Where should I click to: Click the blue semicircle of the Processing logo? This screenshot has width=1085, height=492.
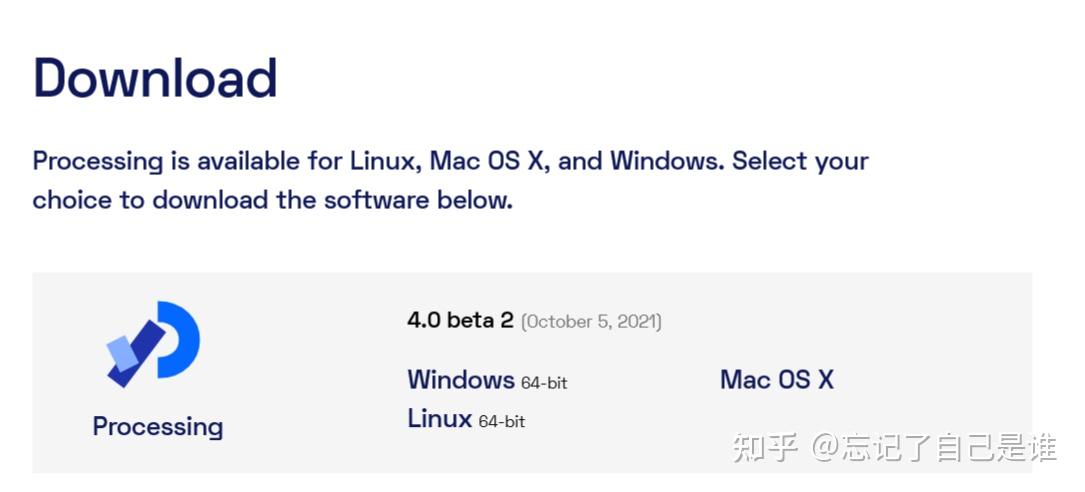183,340
